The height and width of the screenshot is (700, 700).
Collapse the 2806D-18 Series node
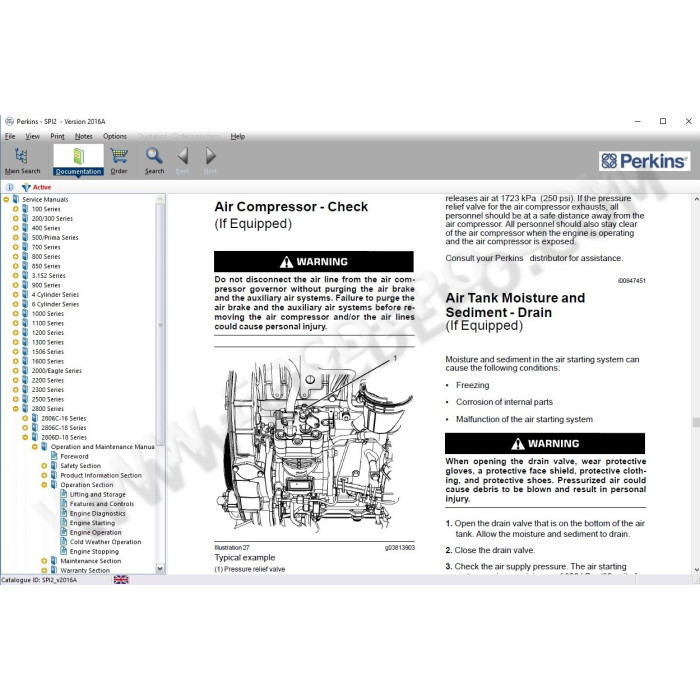click(25, 437)
